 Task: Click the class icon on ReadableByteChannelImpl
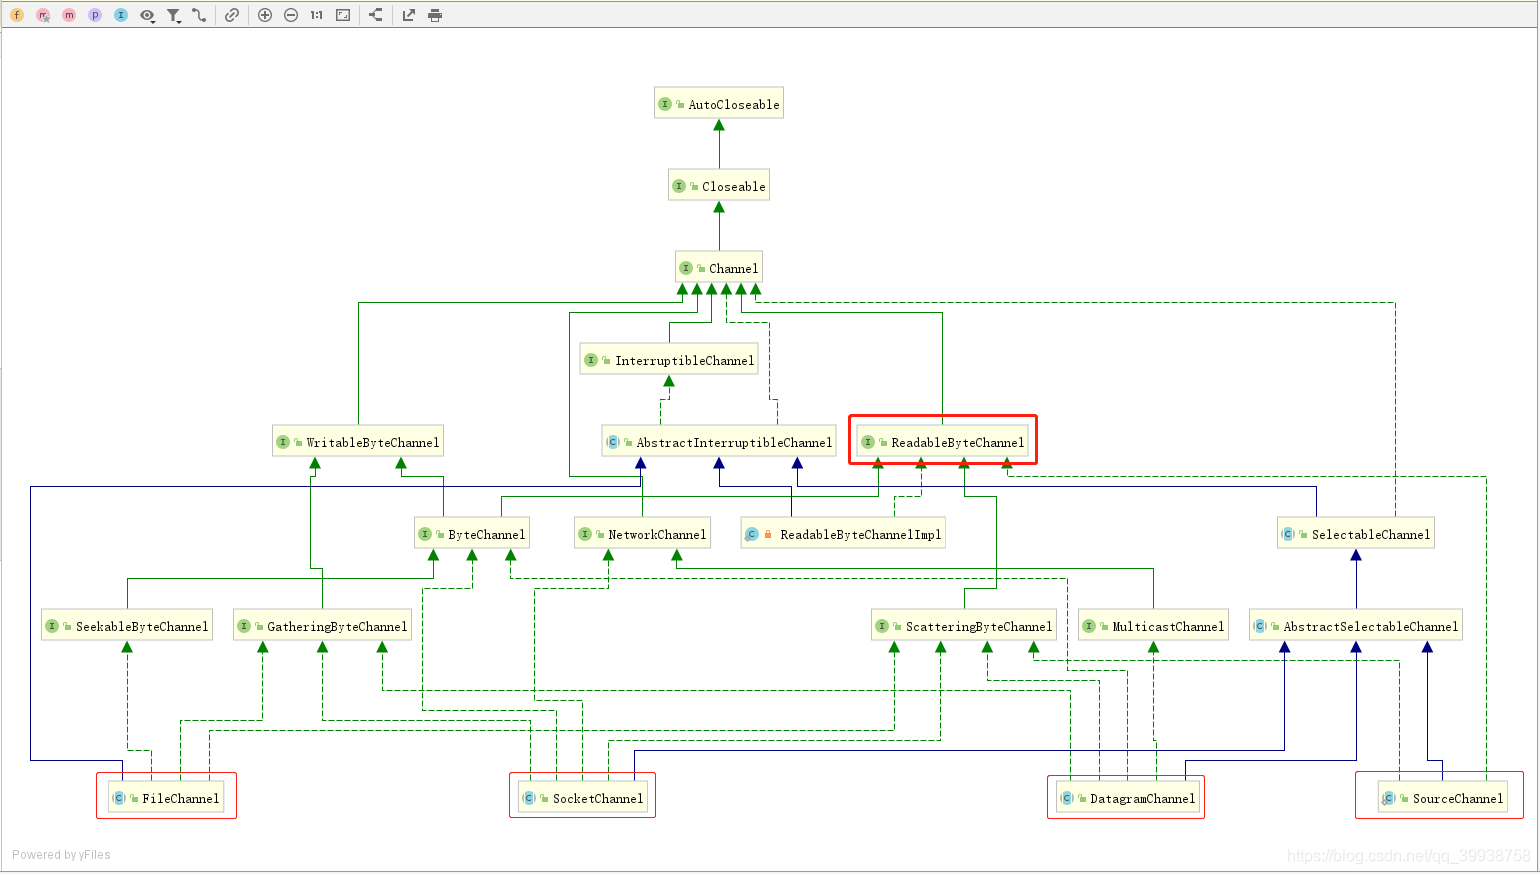[x=752, y=534]
